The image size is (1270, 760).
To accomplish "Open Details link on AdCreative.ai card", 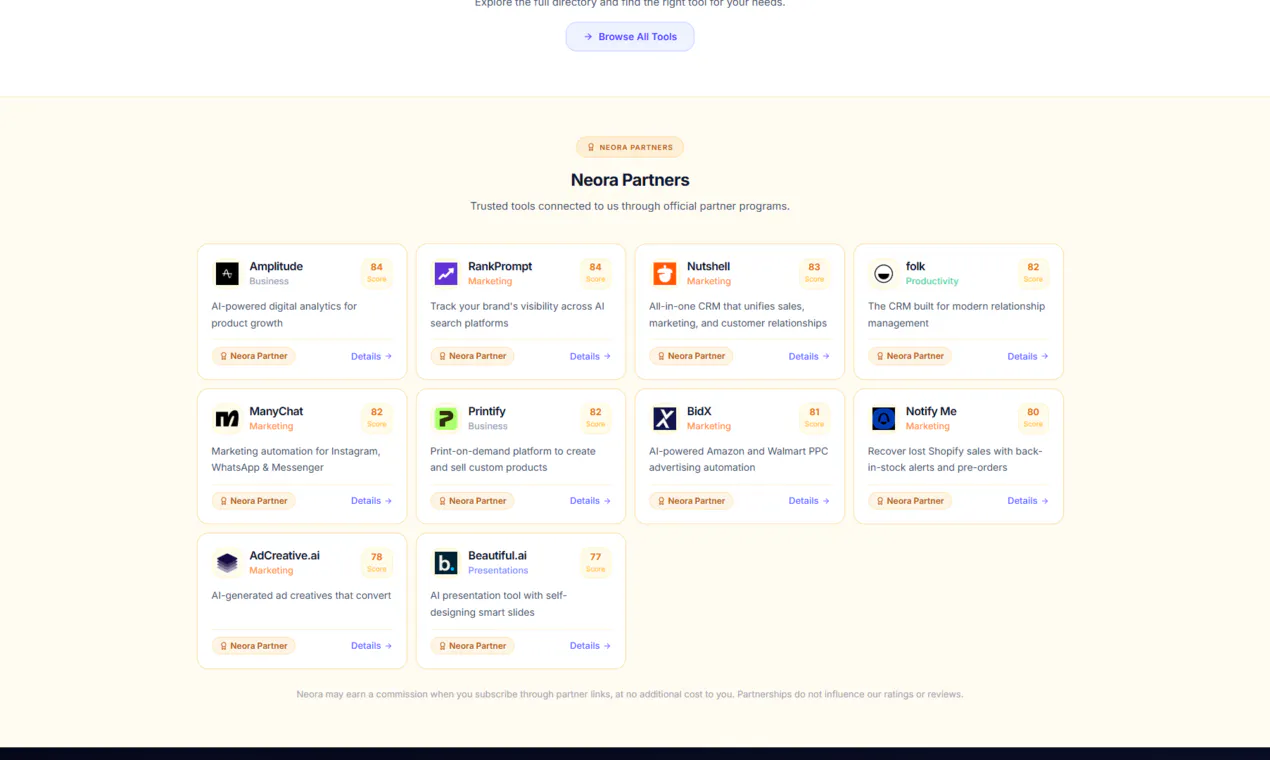I will point(371,646).
